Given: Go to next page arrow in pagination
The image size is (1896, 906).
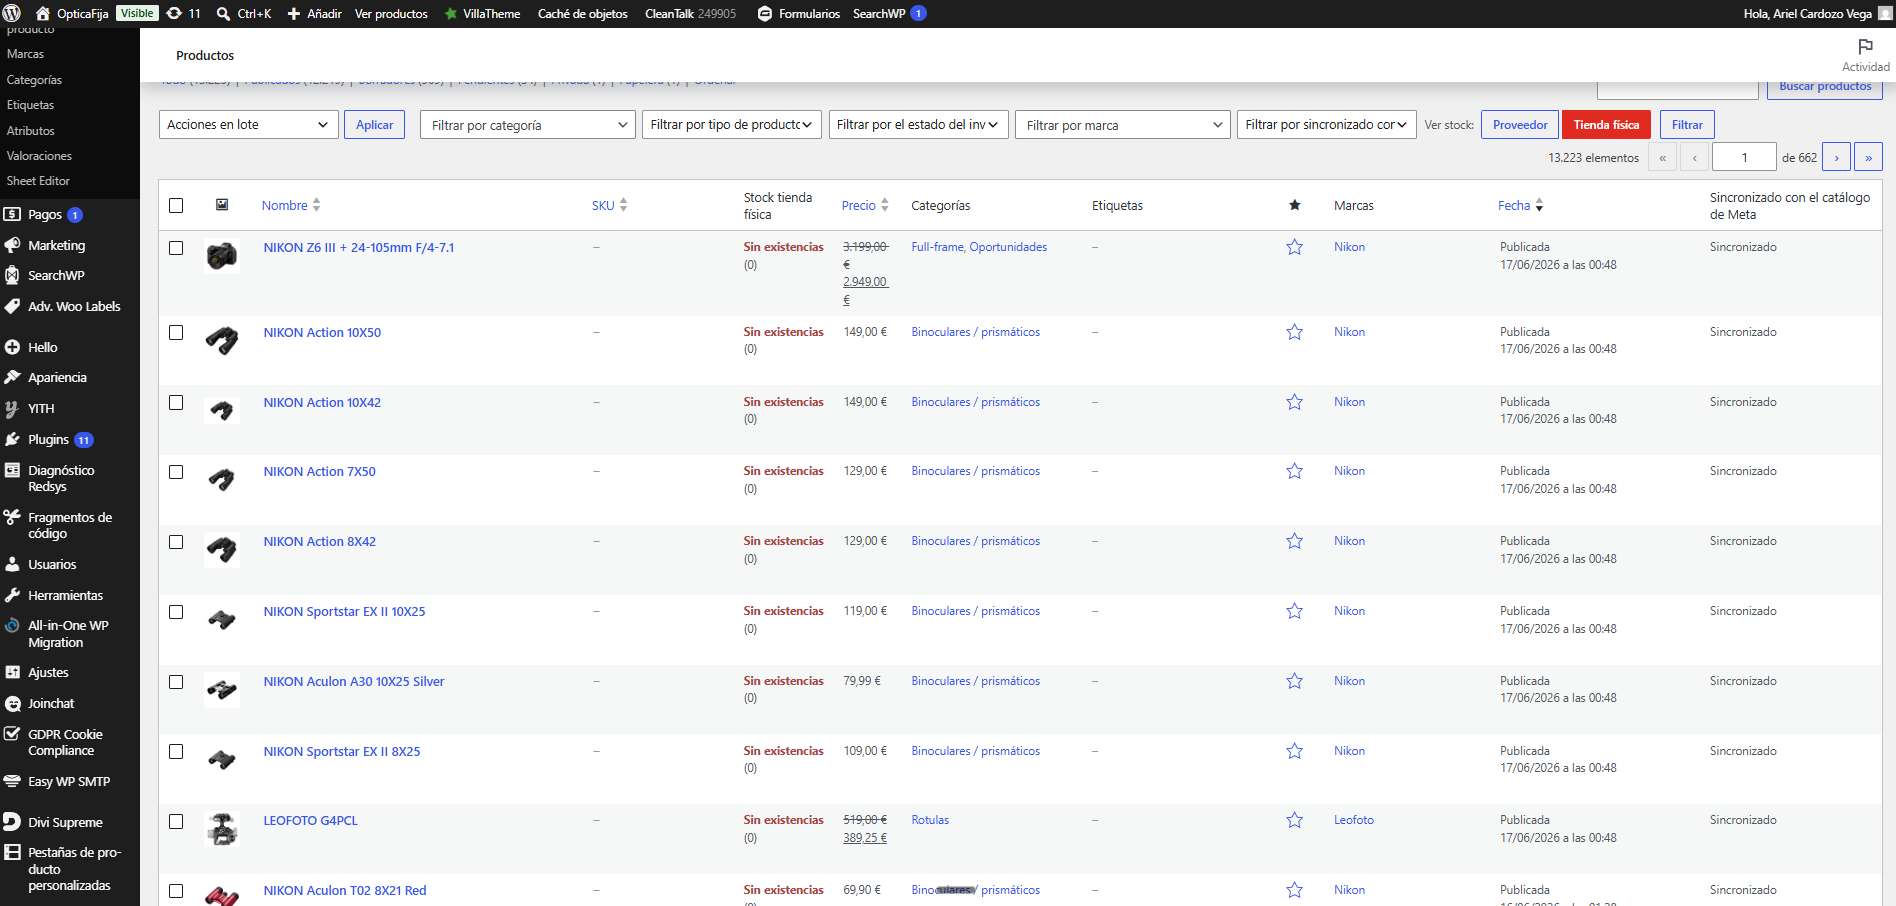Looking at the screenshot, I should (x=1836, y=157).
